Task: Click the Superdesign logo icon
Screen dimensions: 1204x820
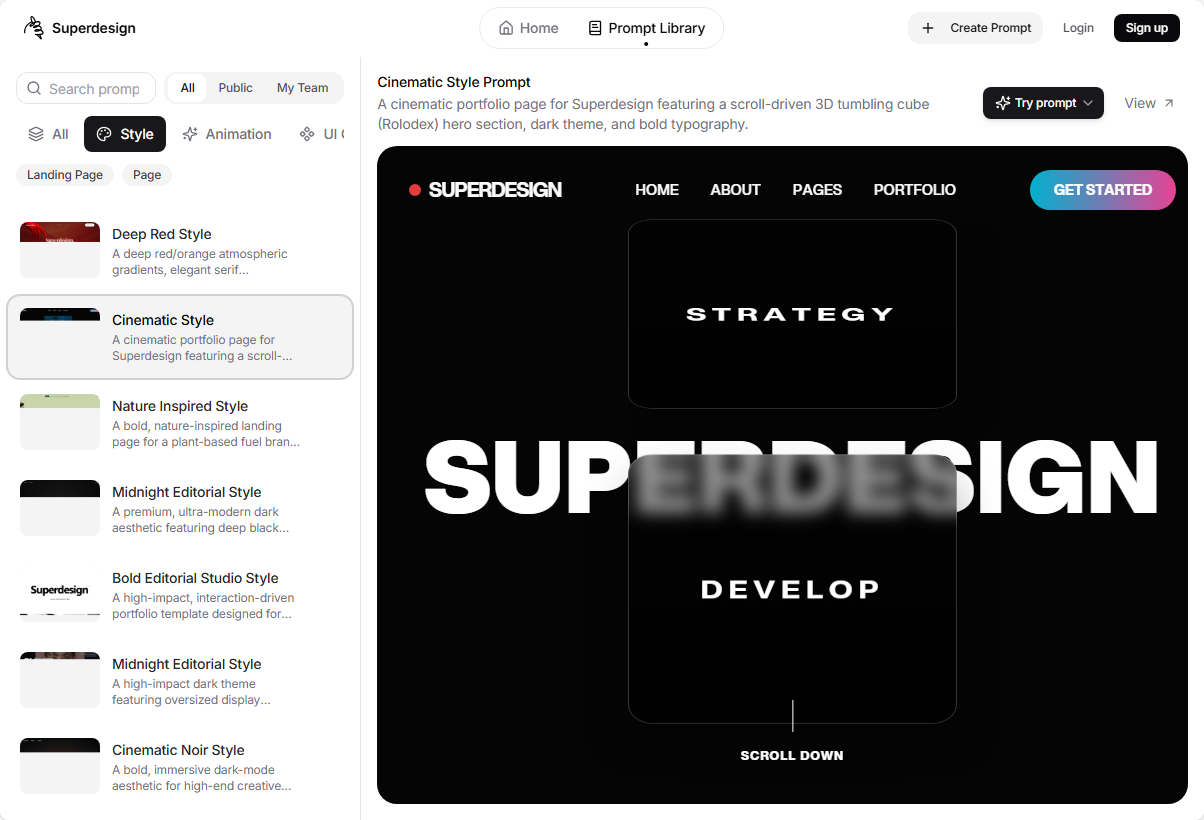Action: click(x=34, y=28)
